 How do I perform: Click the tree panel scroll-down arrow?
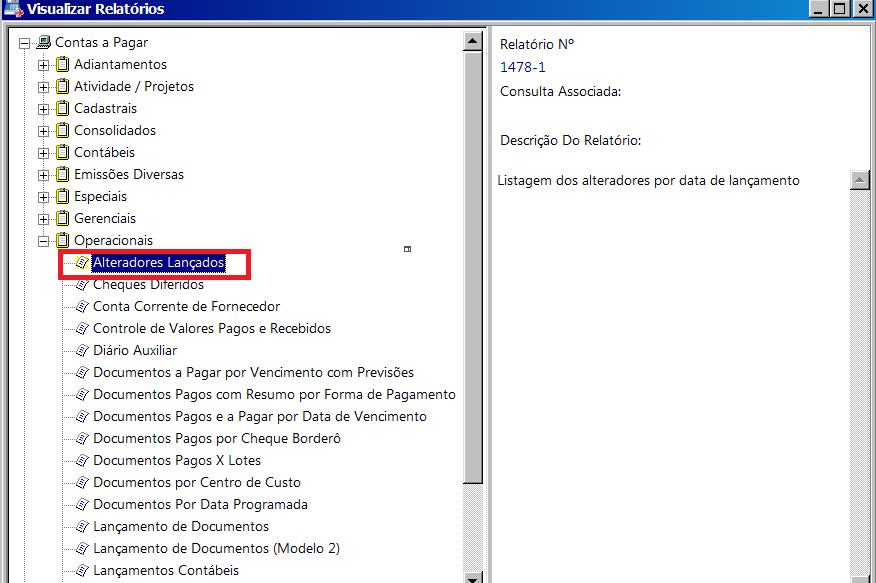(473, 578)
